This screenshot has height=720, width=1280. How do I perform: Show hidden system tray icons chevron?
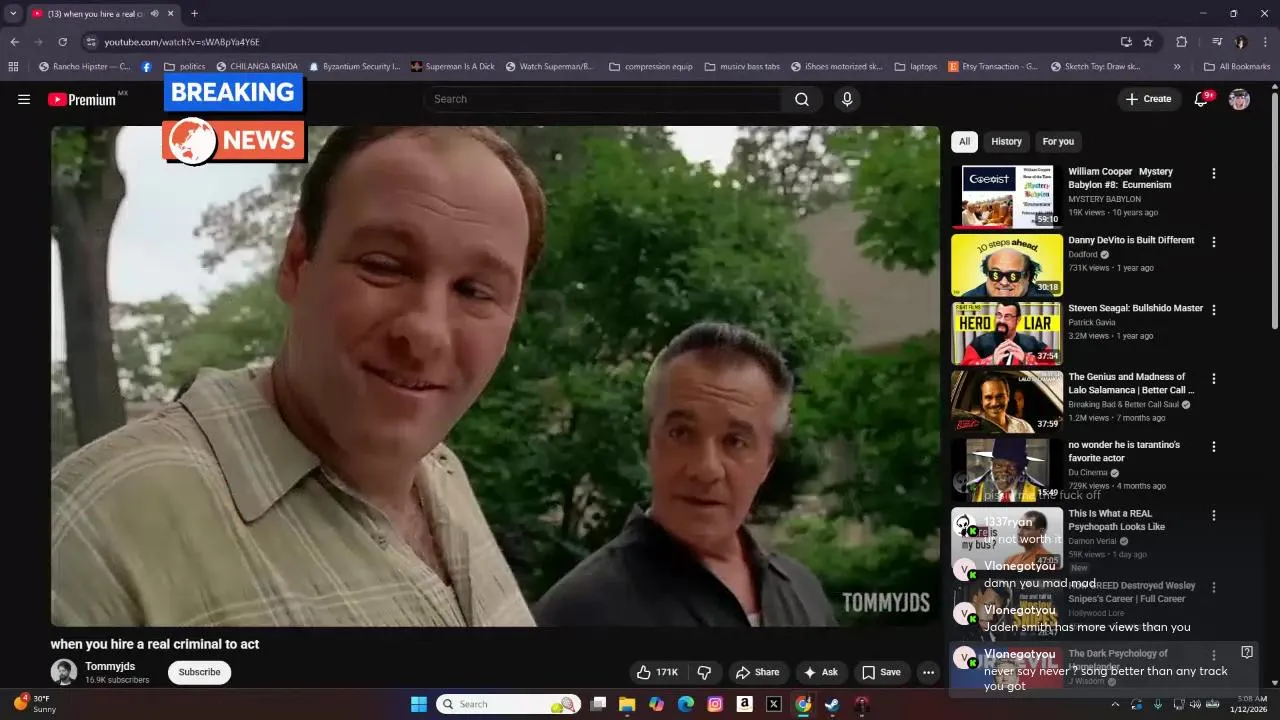pyautogui.click(x=1116, y=704)
